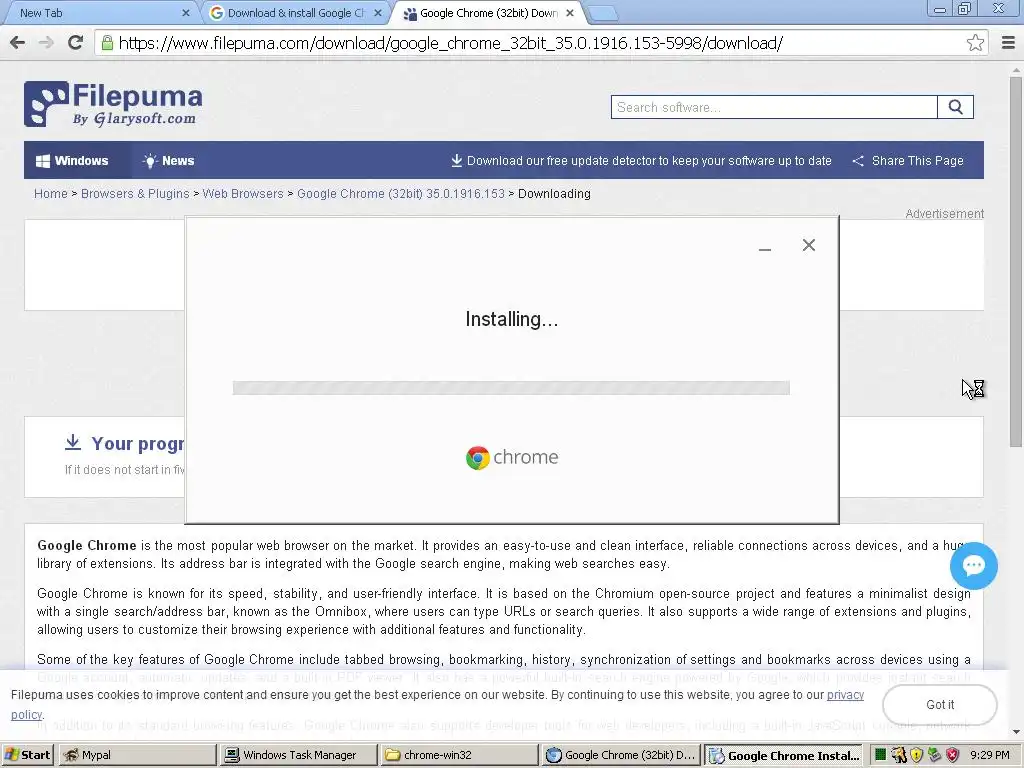Restore down the browser window

point(964,9)
